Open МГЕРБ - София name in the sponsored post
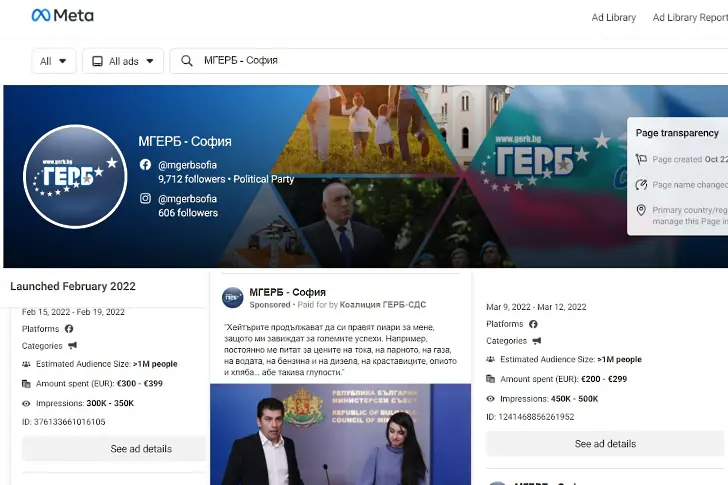Screen dimensions: 728x485 point(287,292)
